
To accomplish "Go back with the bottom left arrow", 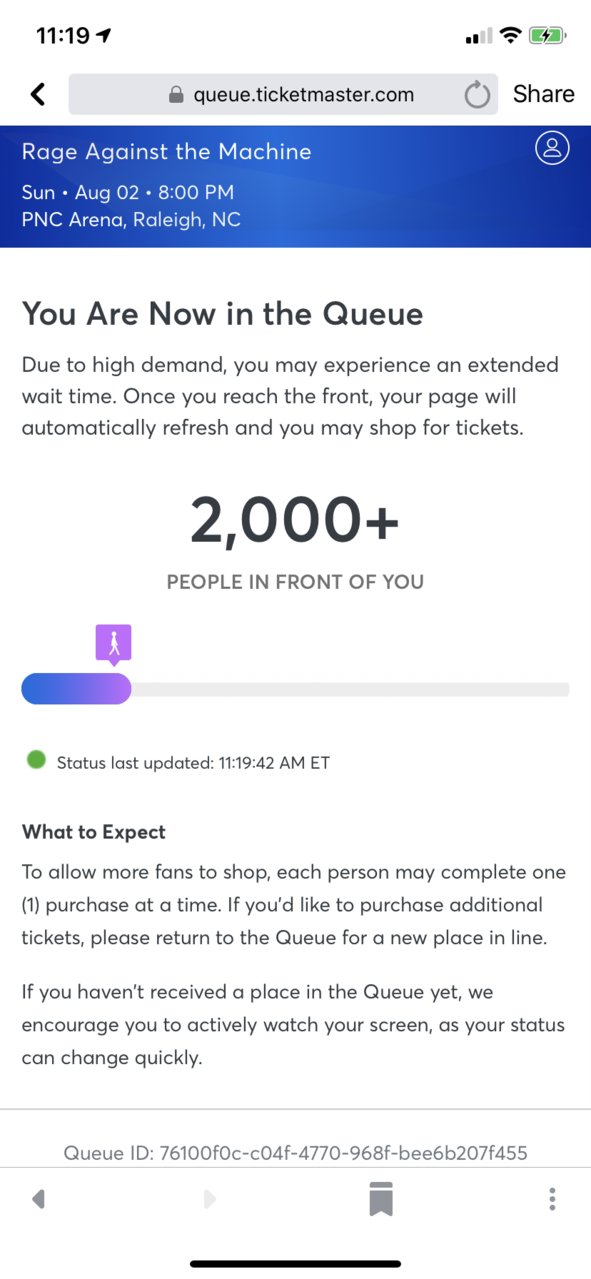I will tap(38, 1199).
